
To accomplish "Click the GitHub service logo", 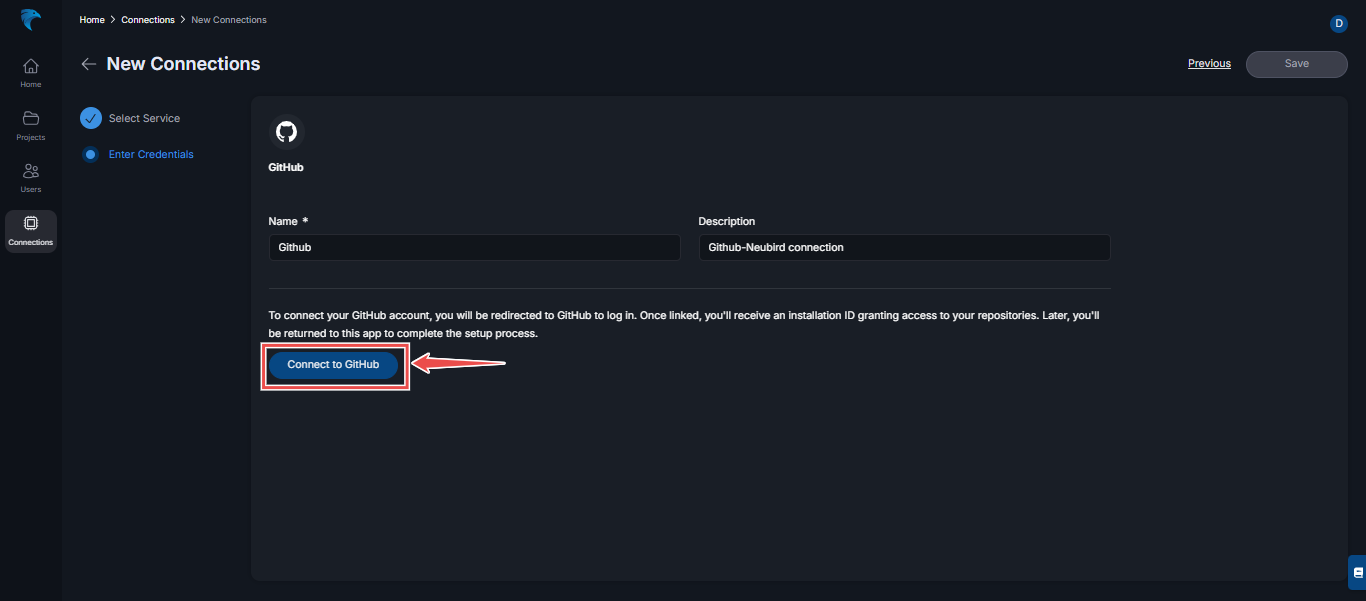I will [x=286, y=130].
